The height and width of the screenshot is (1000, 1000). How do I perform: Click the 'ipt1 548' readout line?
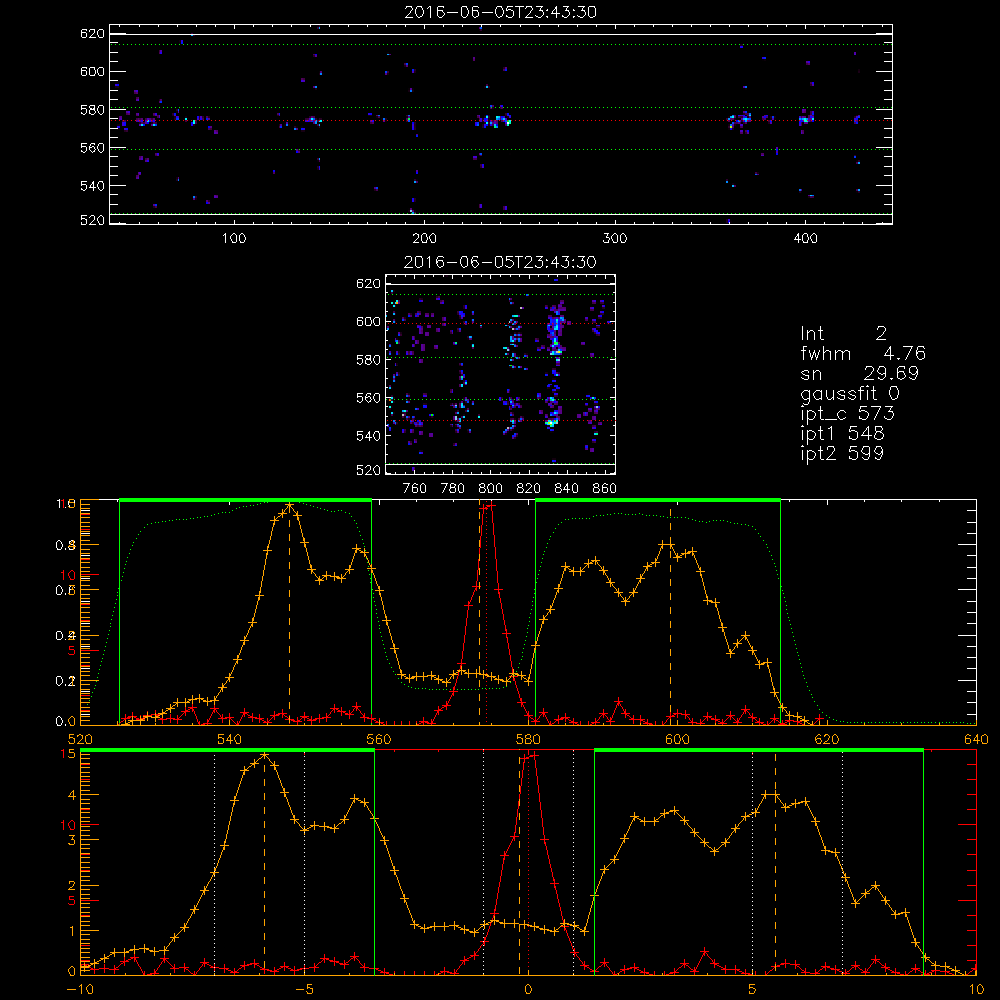pos(842,434)
